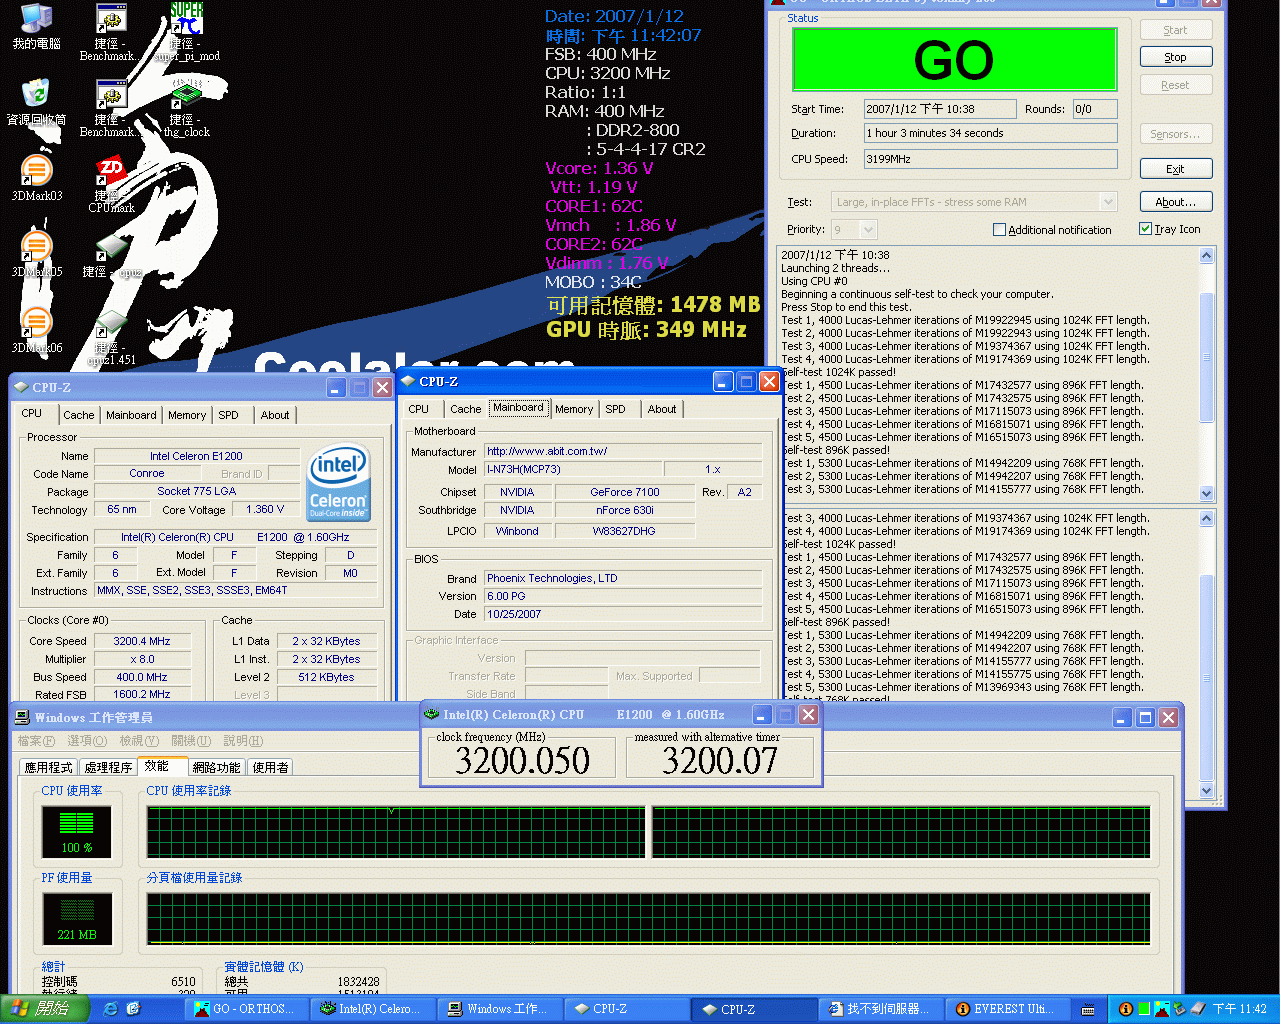Viewport: 1280px width, 1024px height.
Task: Click the Rounds field in ORTHOS
Action: pyautogui.click(x=1094, y=109)
